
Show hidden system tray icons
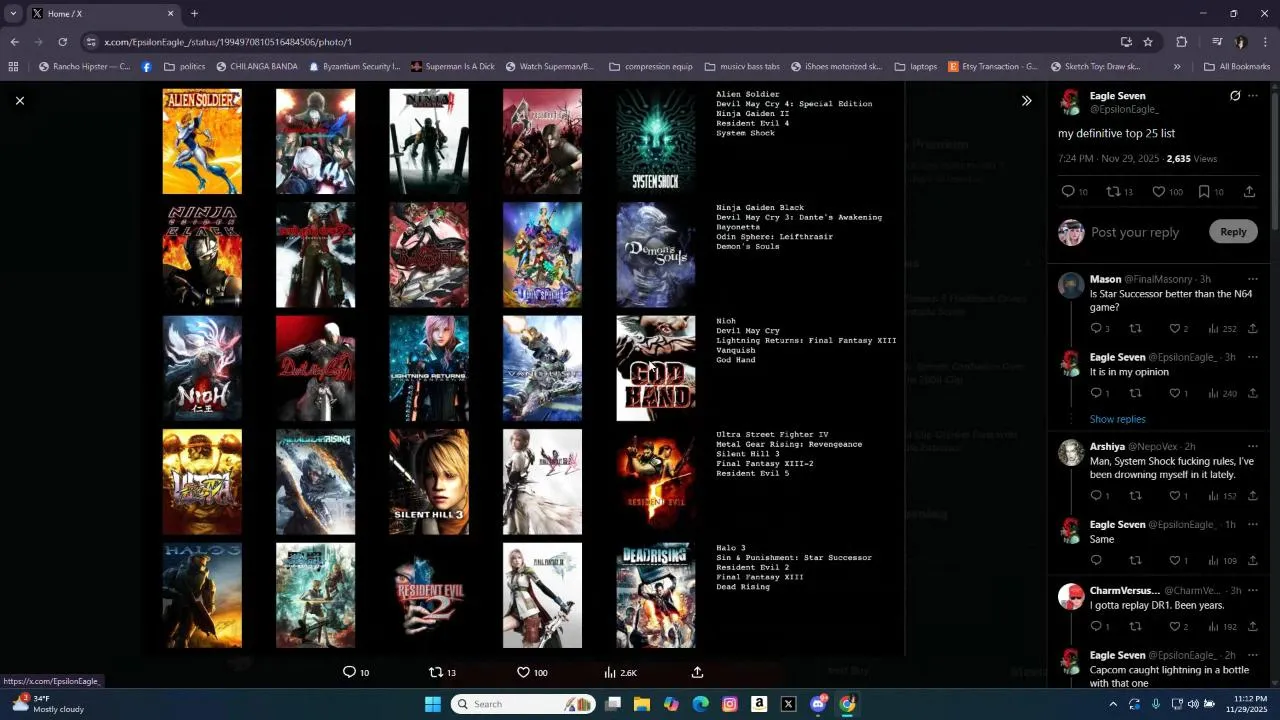[1113, 704]
